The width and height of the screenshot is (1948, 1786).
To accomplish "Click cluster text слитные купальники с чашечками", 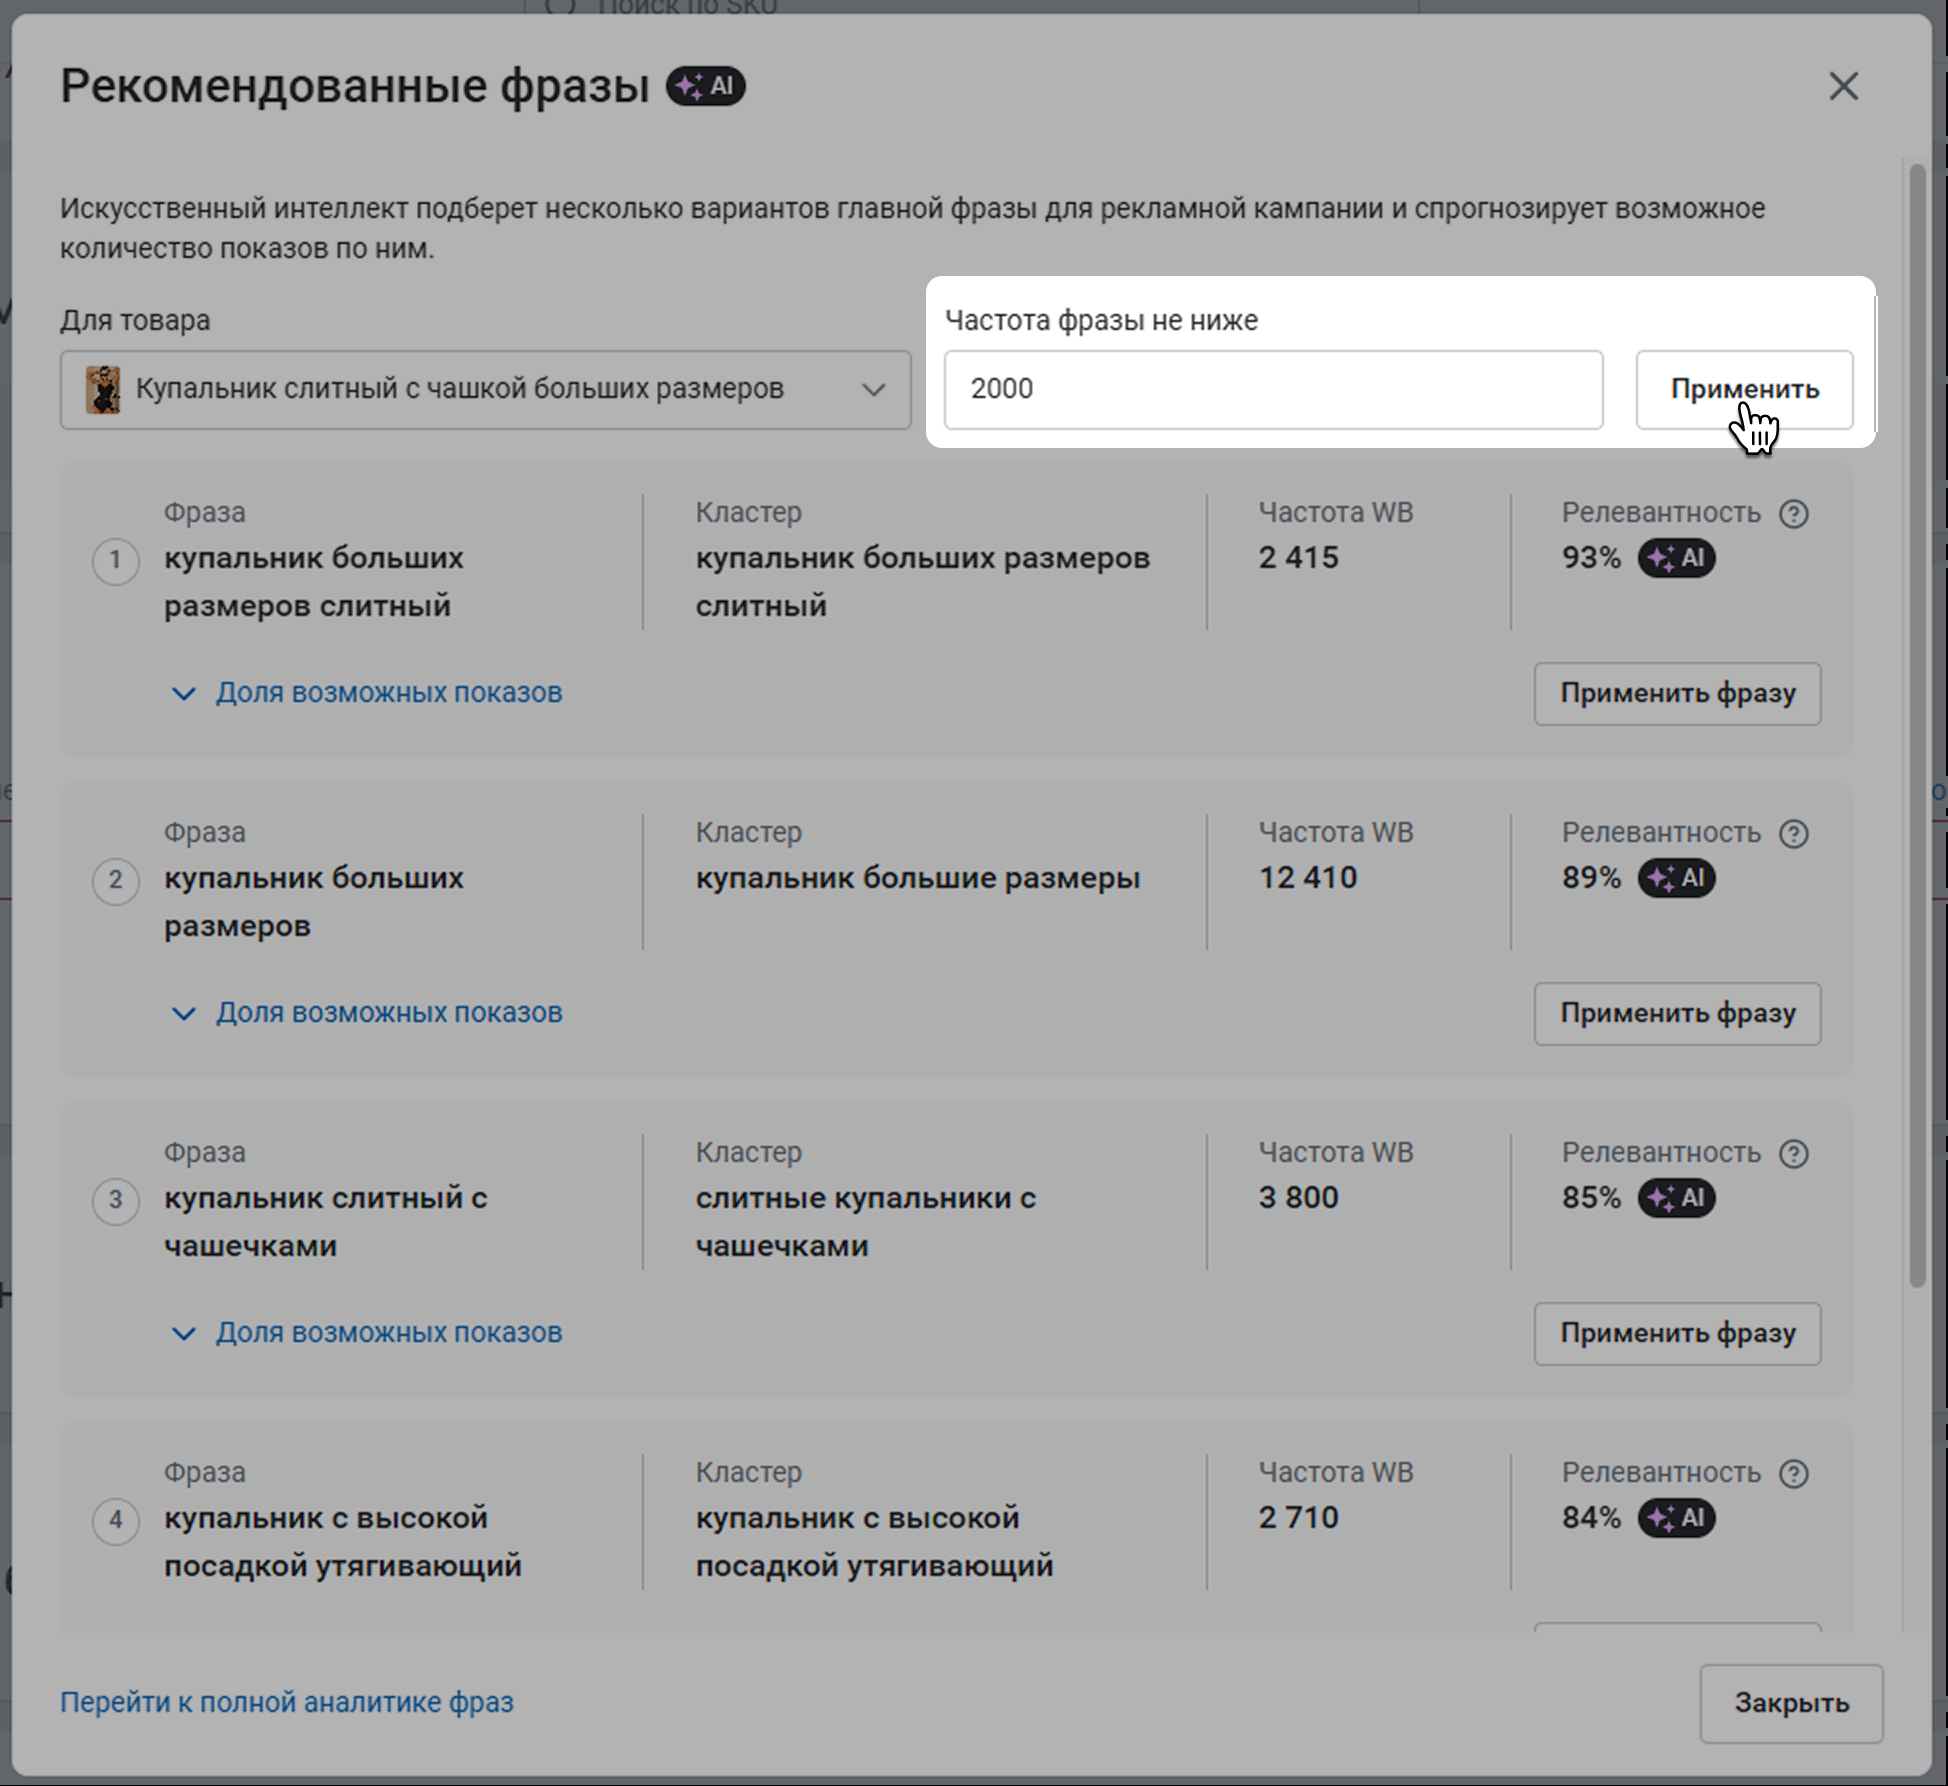I will pyautogui.click(x=866, y=1222).
